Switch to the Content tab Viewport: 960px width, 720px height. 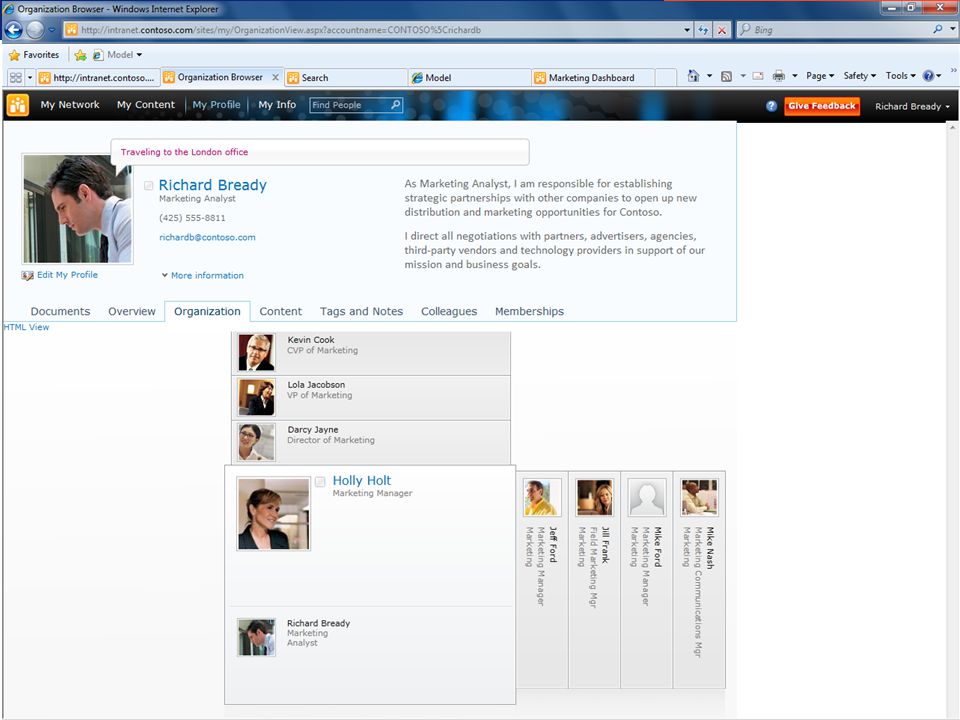[x=280, y=312]
